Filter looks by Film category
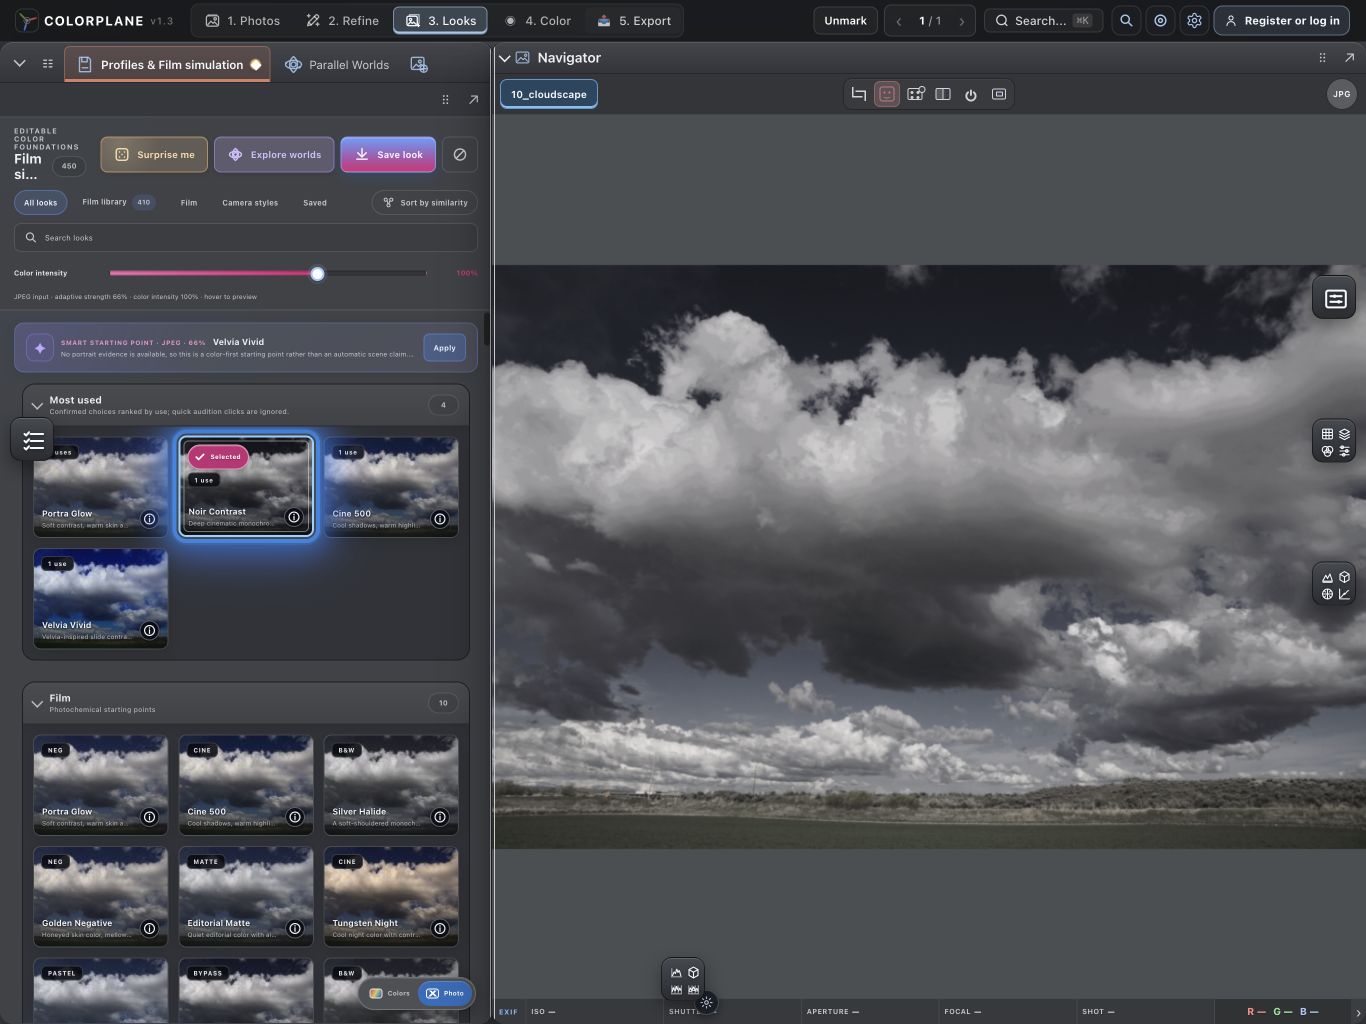 pos(189,203)
